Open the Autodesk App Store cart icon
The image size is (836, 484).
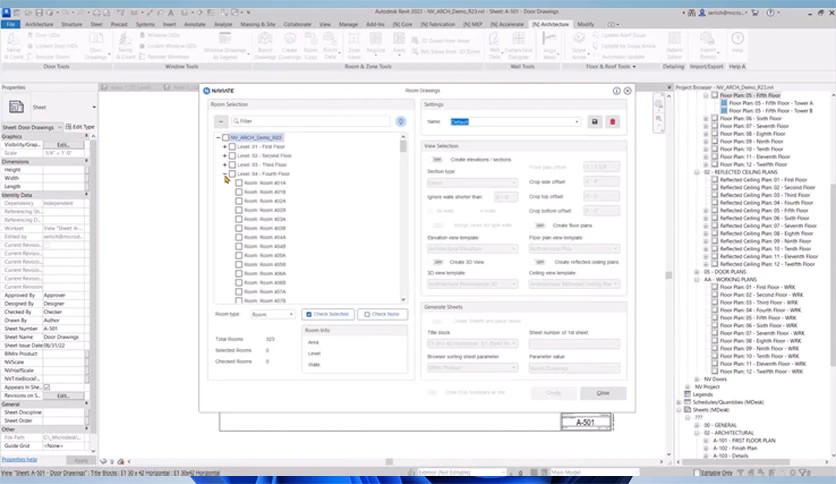point(755,12)
